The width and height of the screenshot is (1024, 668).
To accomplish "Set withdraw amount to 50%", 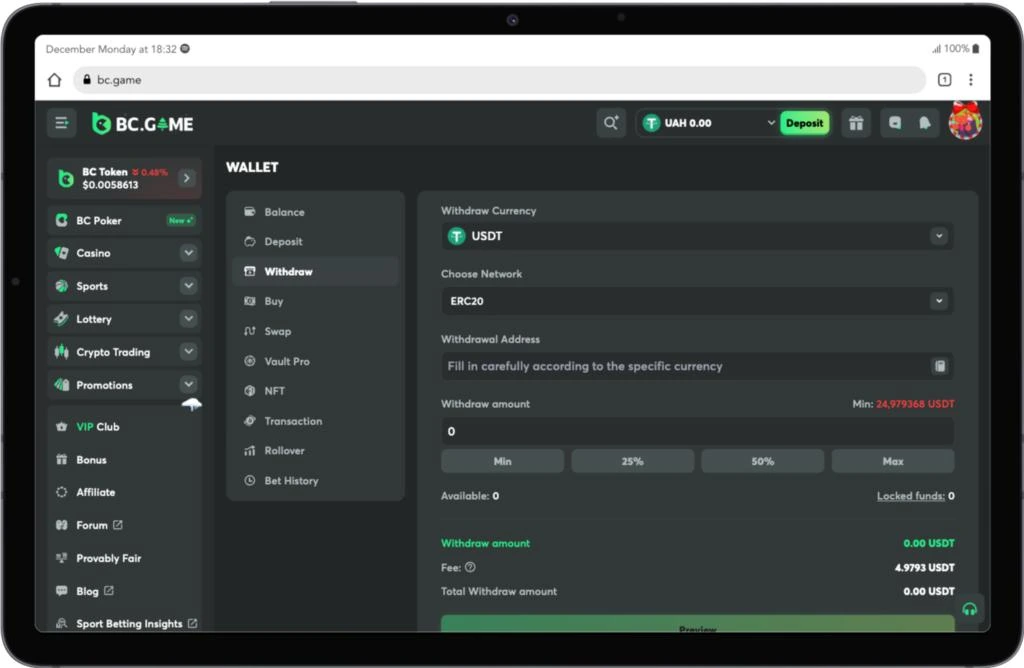I will pos(762,461).
